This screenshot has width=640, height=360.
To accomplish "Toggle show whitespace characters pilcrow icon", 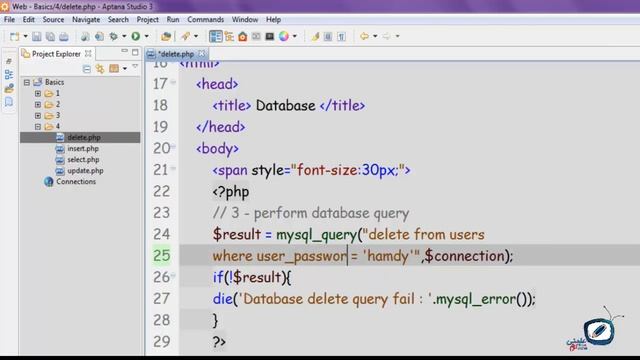I will [x=342, y=37].
